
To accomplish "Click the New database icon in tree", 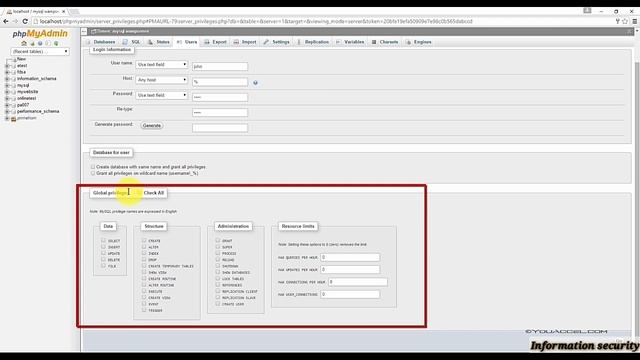I will click(14, 60).
